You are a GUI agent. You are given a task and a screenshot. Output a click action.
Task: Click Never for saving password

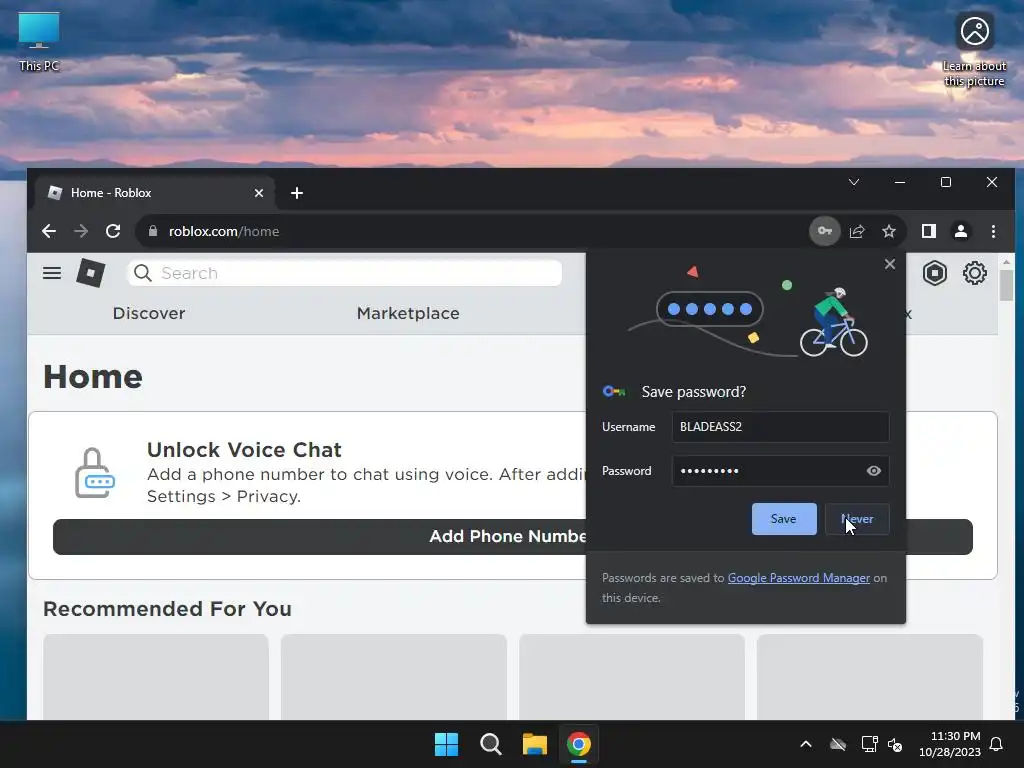click(857, 519)
